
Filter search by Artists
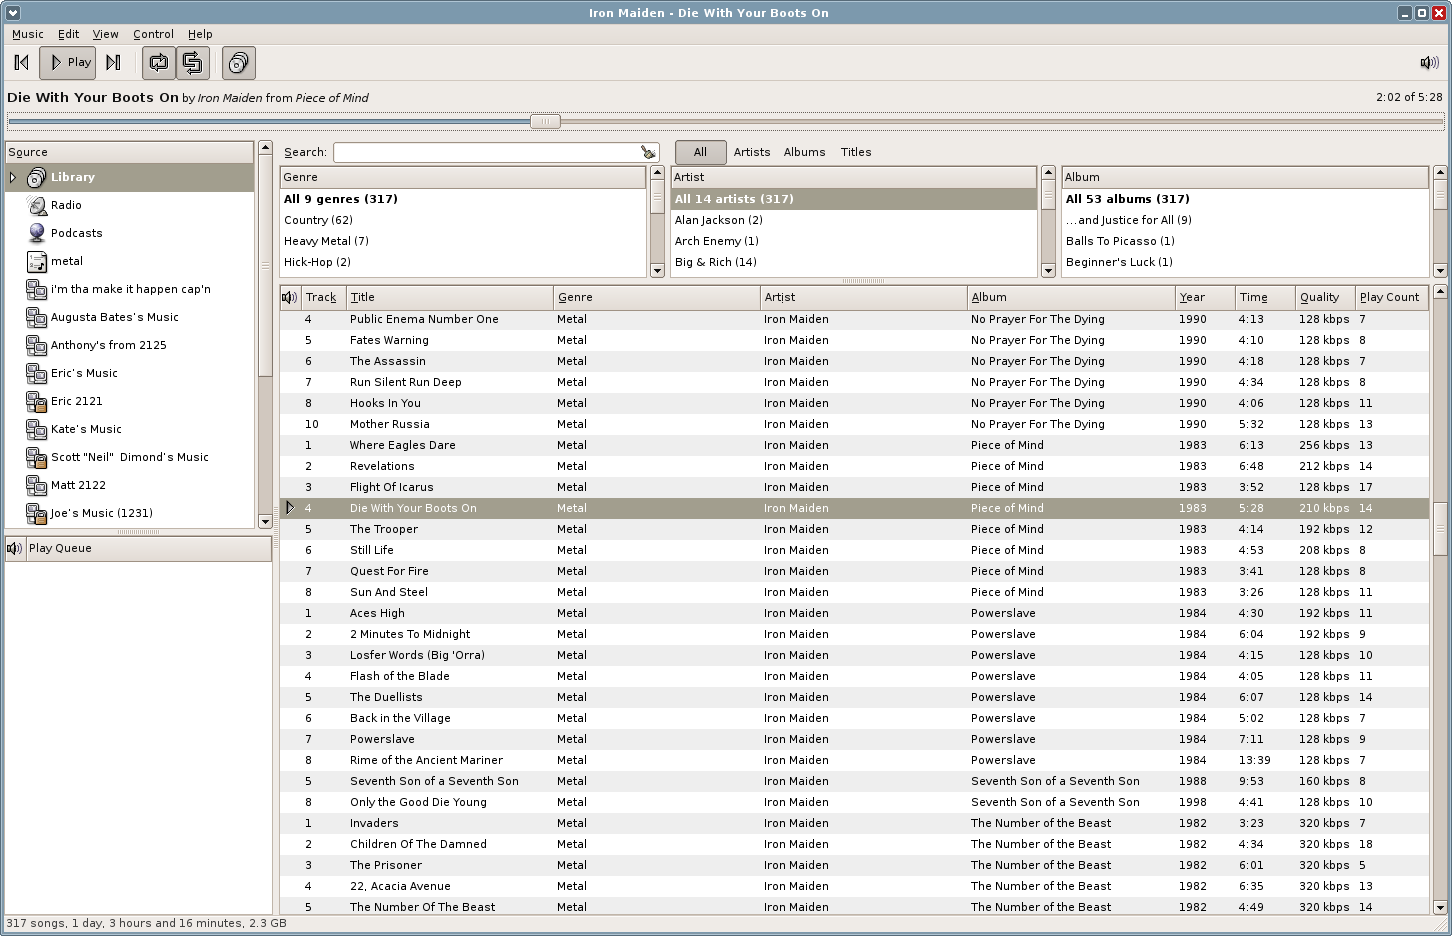(752, 152)
